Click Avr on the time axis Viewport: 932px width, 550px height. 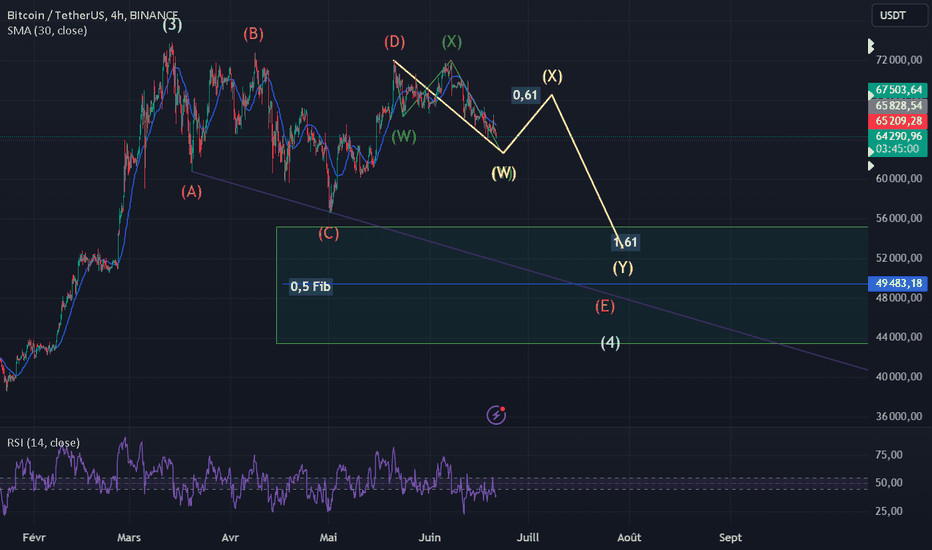pyautogui.click(x=230, y=538)
